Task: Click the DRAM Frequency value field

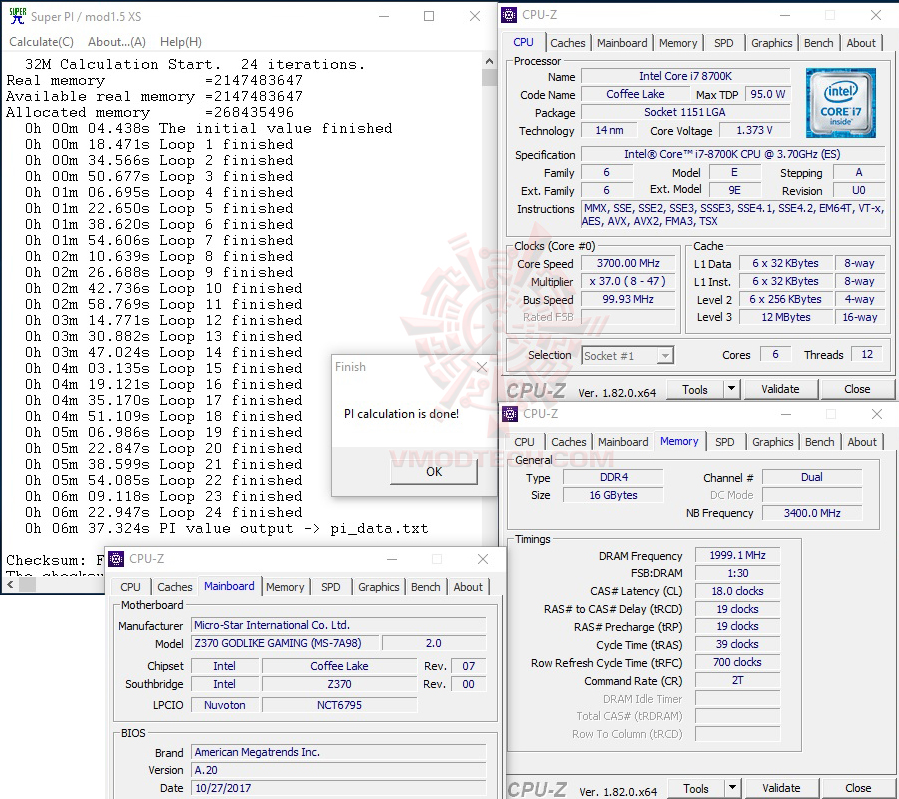Action: pyautogui.click(x=736, y=555)
